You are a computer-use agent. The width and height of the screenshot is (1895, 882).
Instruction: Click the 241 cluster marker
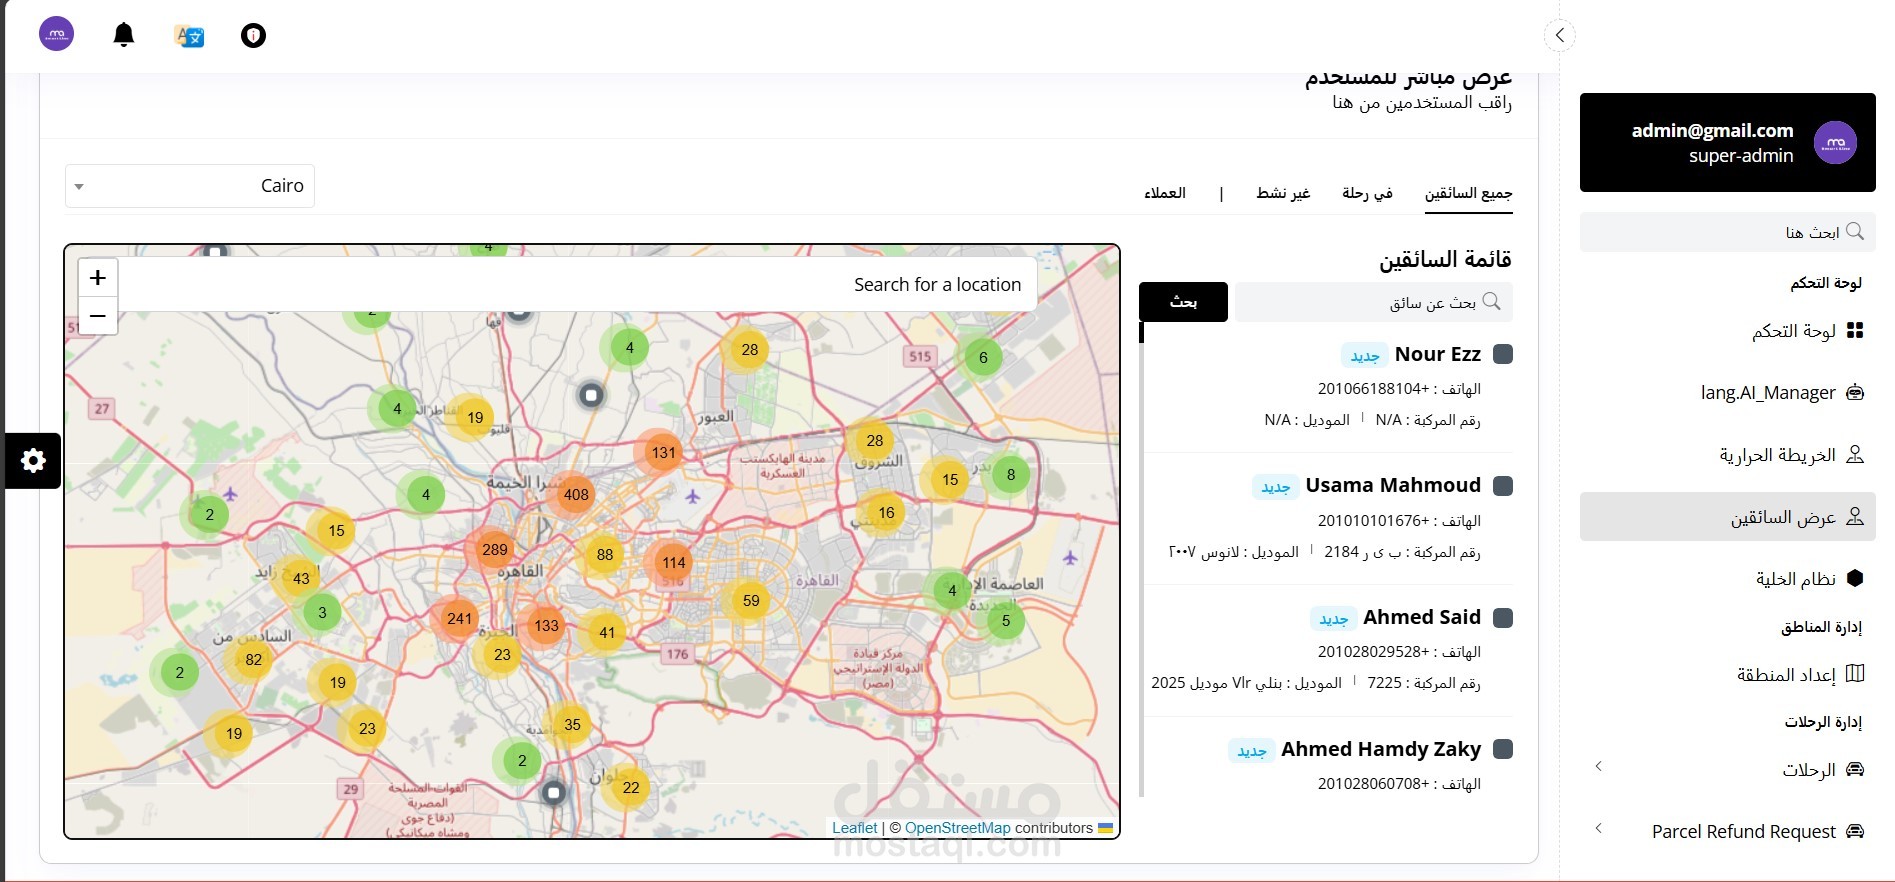(x=460, y=618)
